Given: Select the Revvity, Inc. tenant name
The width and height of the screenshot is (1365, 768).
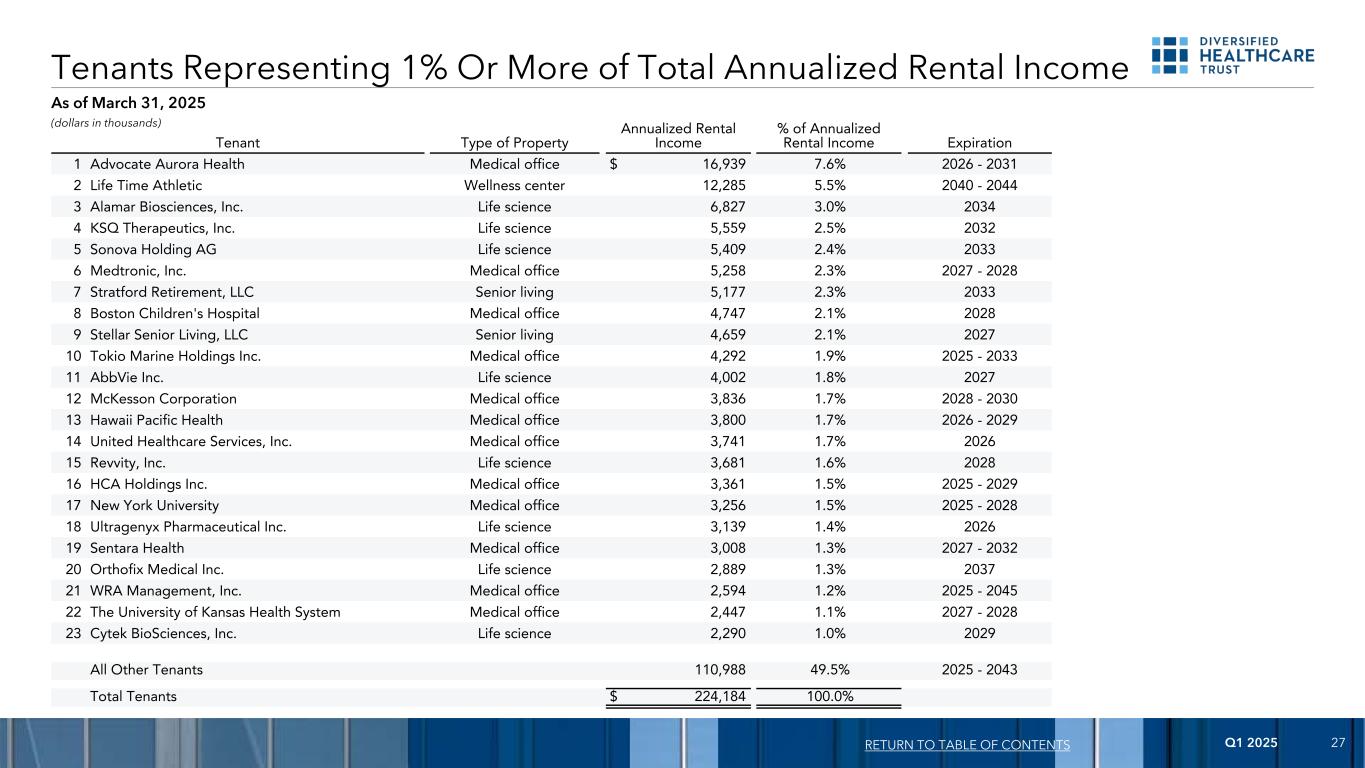Looking at the screenshot, I should point(128,463).
